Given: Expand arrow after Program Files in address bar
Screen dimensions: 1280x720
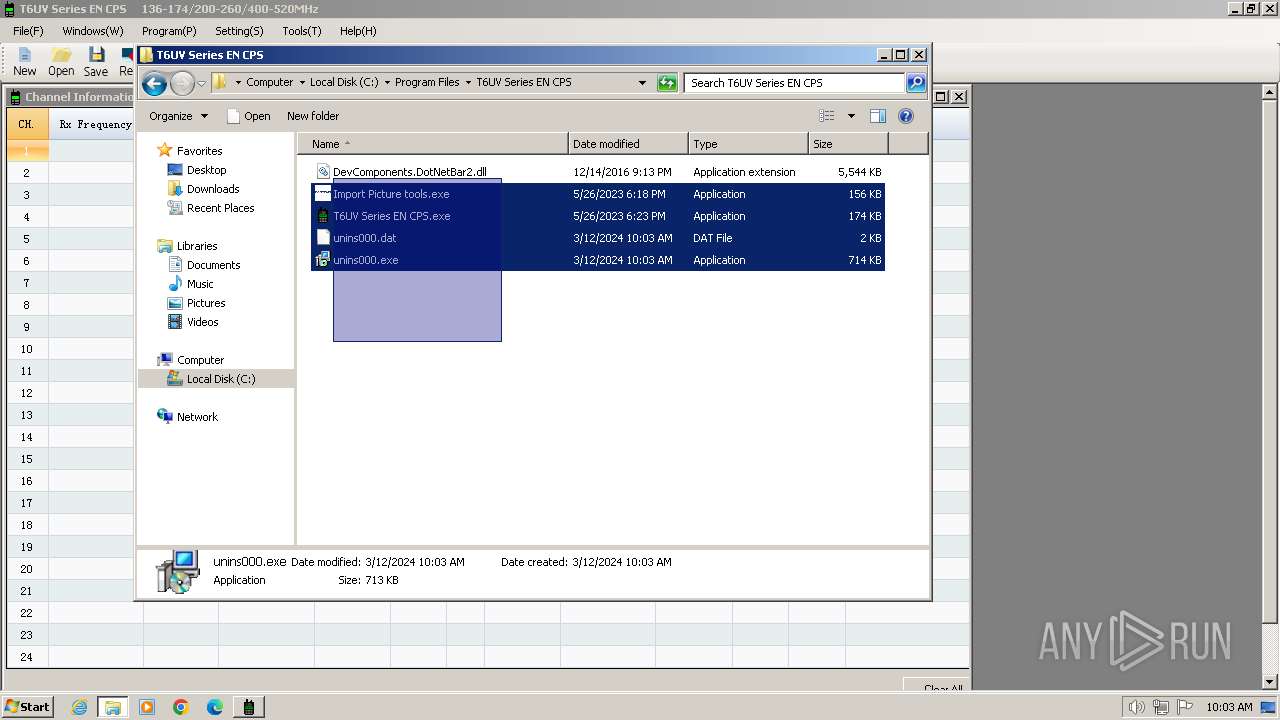Looking at the screenshot, I should coord(467,83).
